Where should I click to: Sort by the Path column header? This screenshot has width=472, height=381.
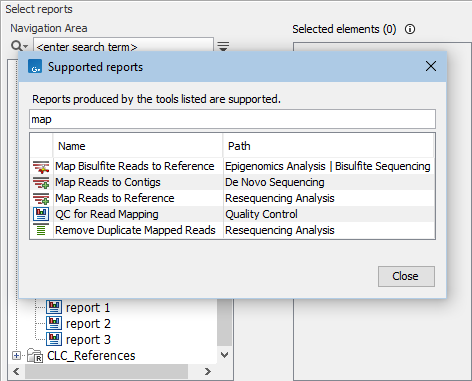pyautogui.click(x=329, y=146)
